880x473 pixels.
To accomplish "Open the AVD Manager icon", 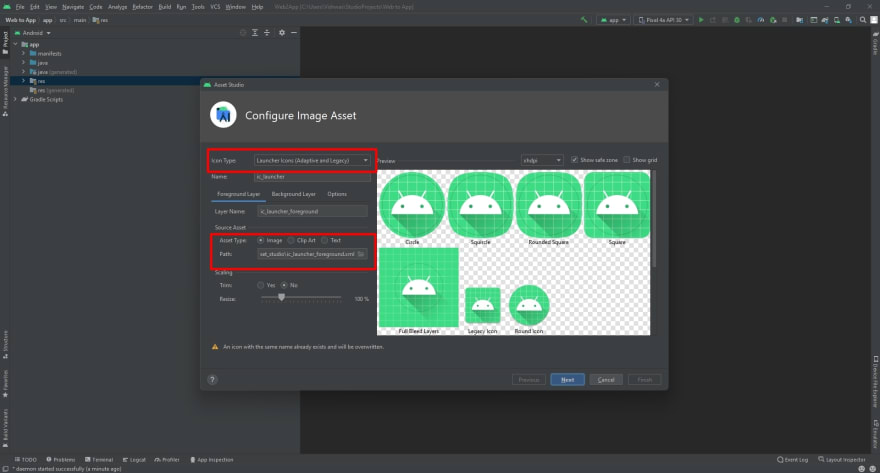I will [x=837, y=20].
